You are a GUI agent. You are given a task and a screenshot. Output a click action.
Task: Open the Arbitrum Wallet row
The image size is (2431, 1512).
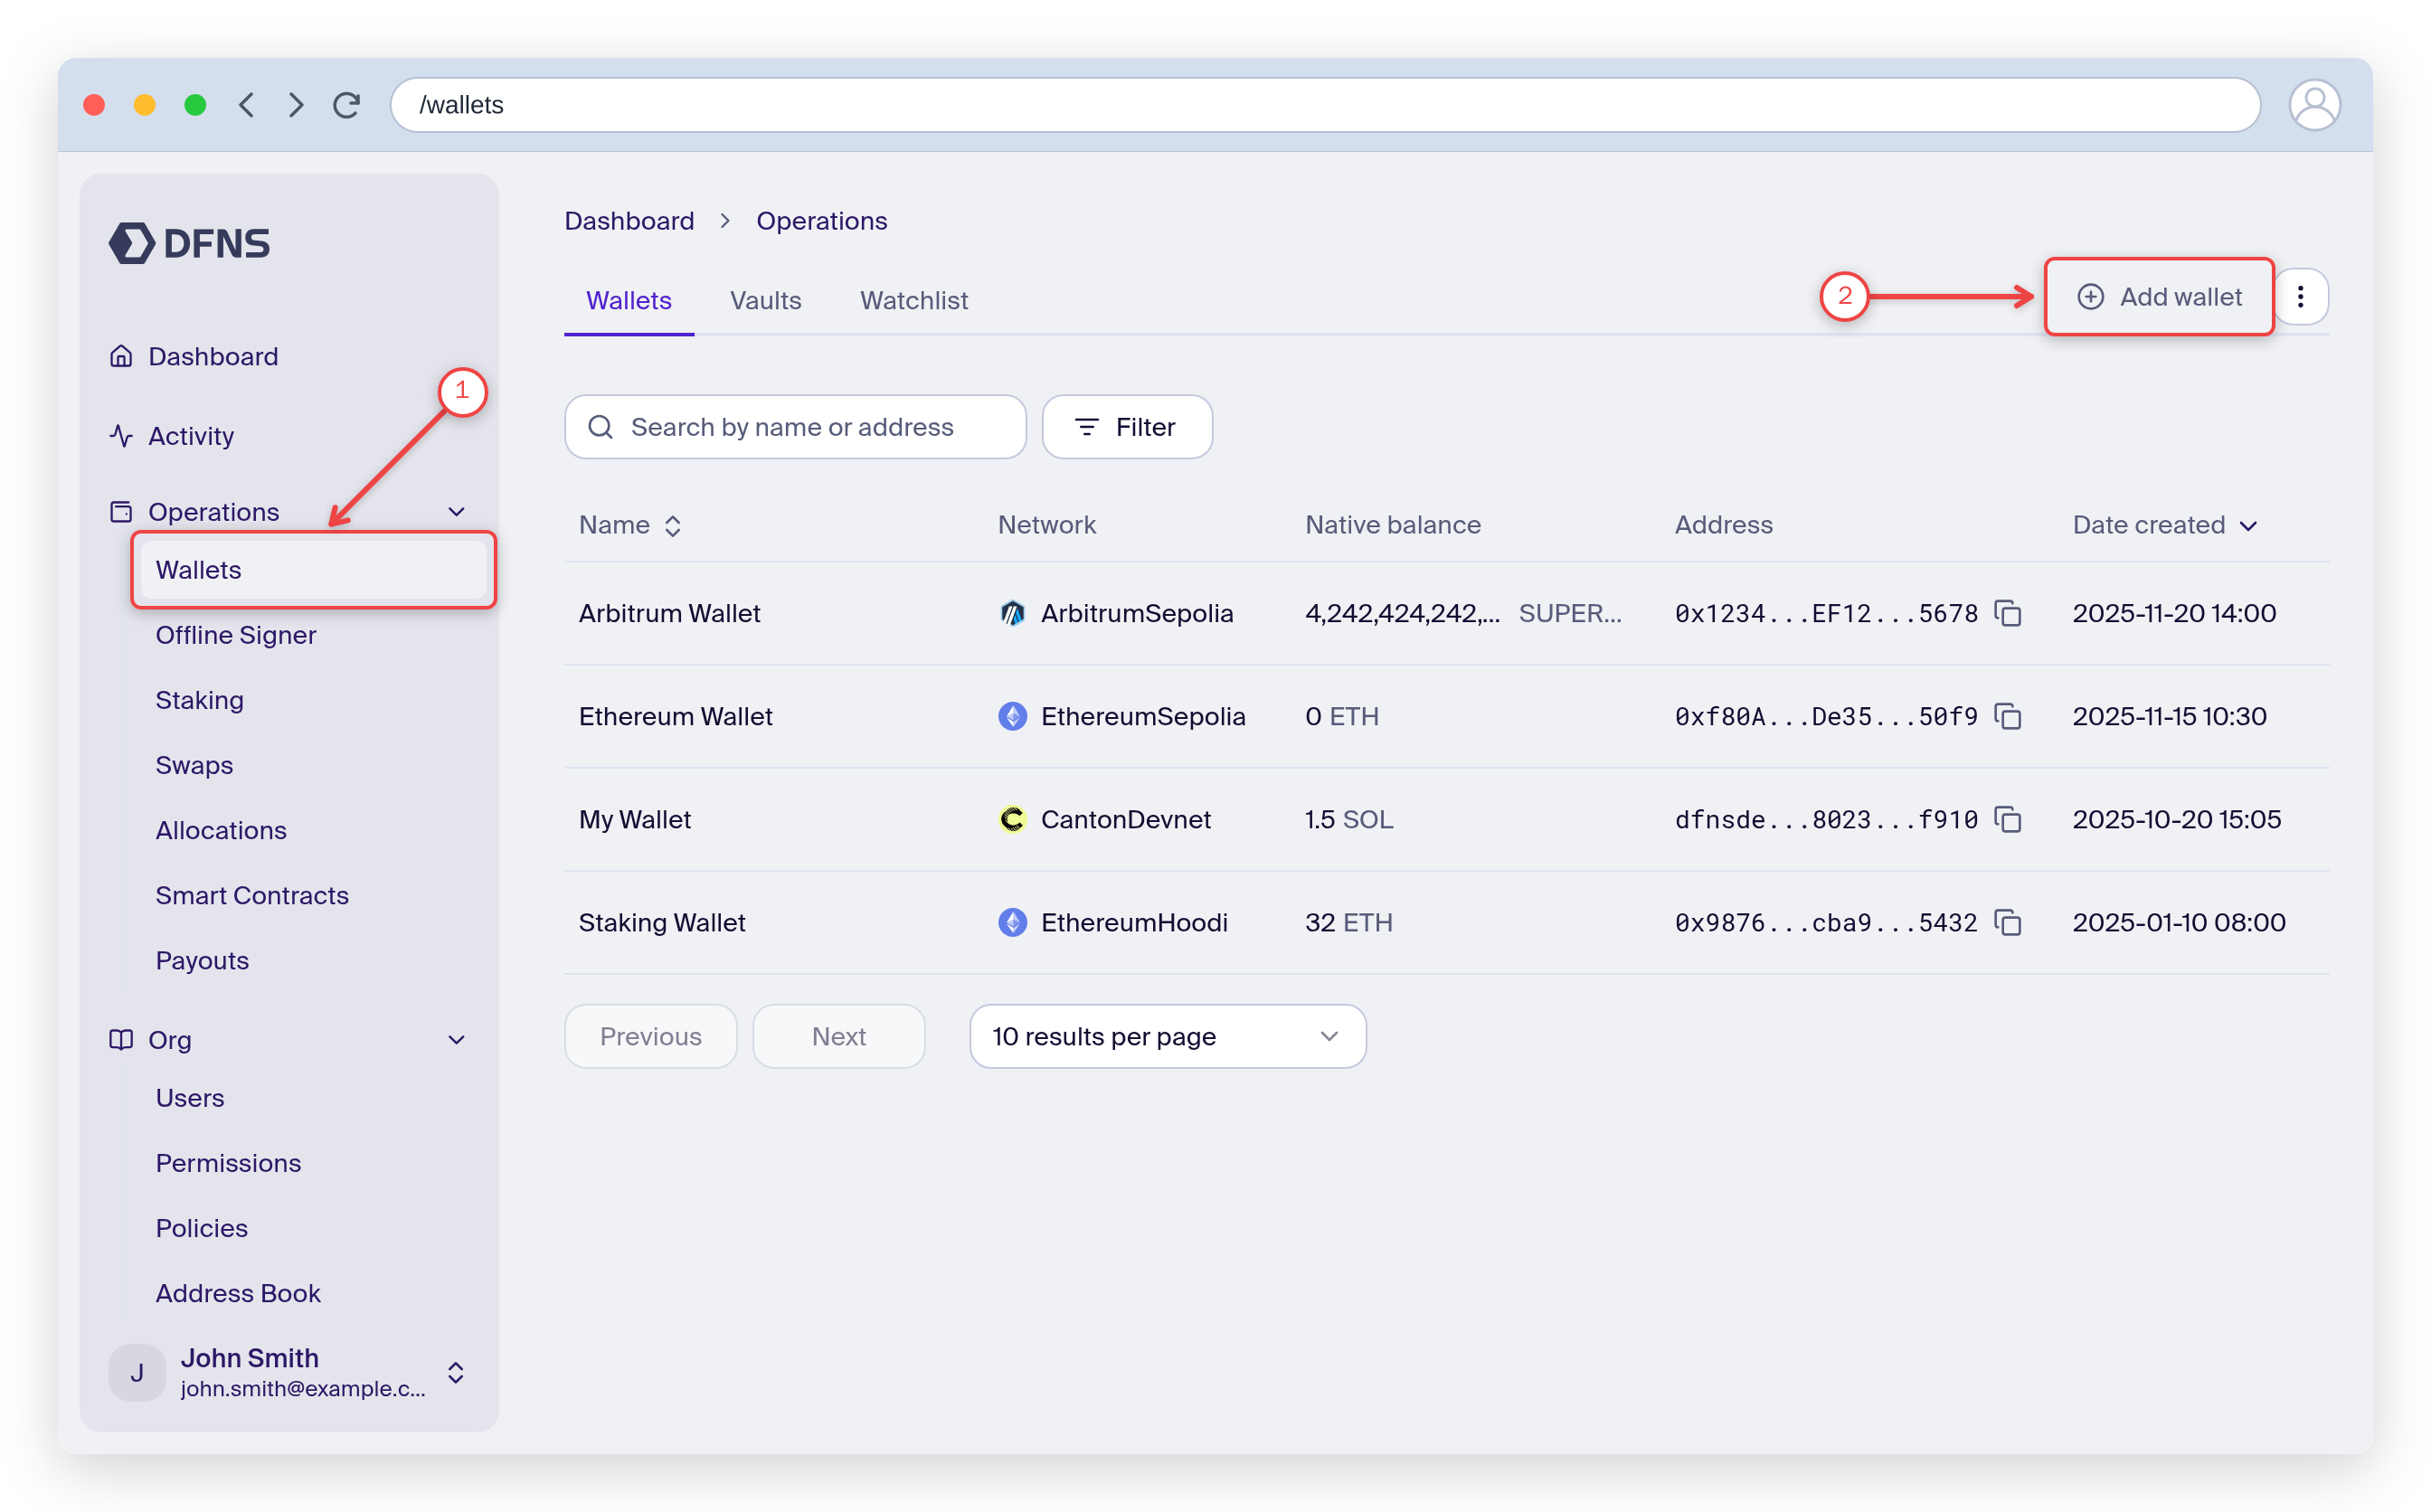[x=1446, y=613]
